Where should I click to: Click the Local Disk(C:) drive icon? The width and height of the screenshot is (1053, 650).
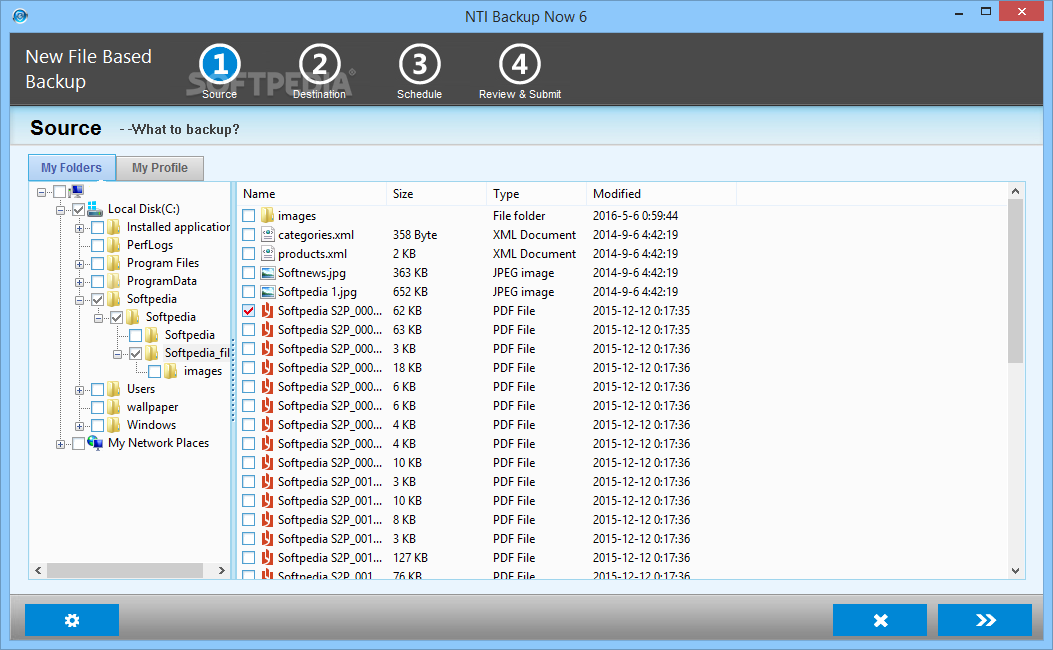click(95, 209)
